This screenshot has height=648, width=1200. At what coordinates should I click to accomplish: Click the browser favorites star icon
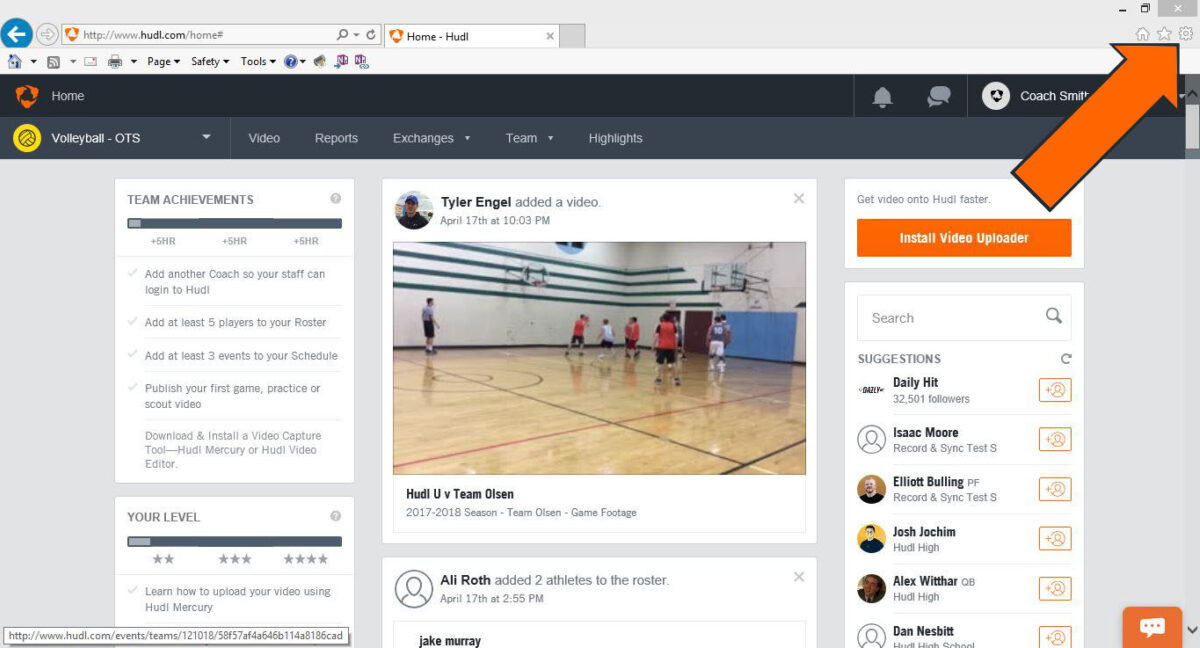[x=1164, y=34]
